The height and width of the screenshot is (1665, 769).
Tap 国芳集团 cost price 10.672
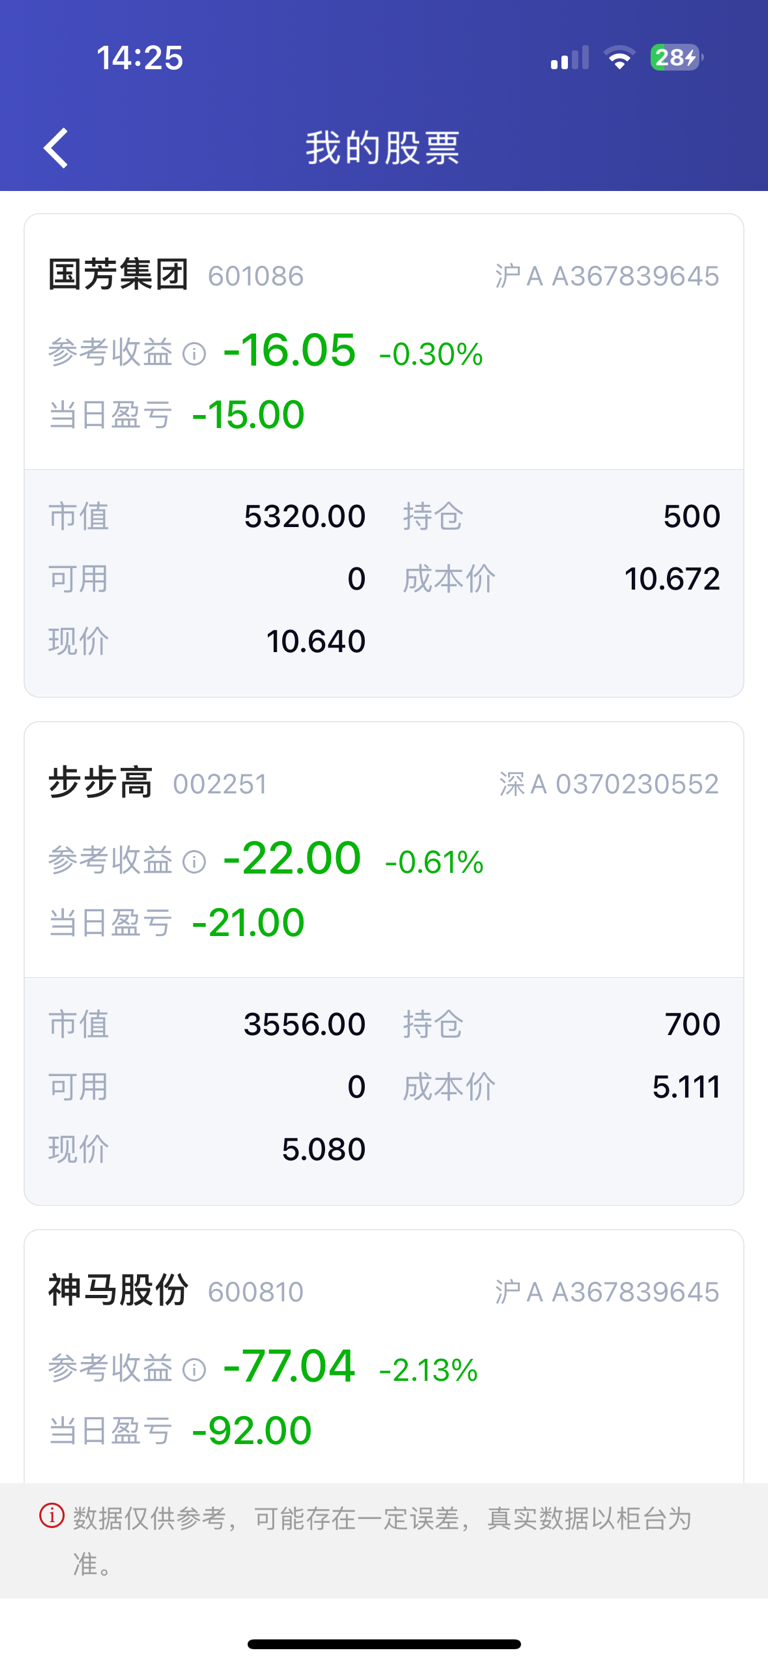click(x=672, y=579)
